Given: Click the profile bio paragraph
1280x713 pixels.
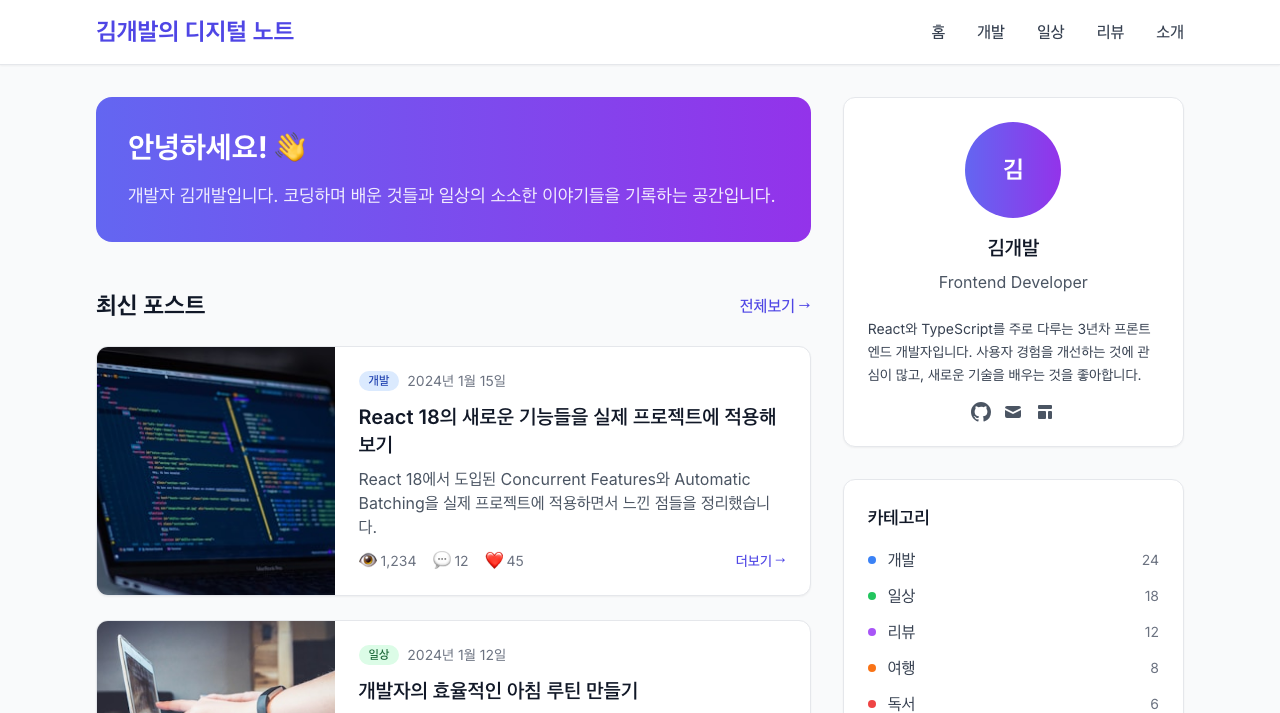Looking at the screenshot, I should 1010,352.
